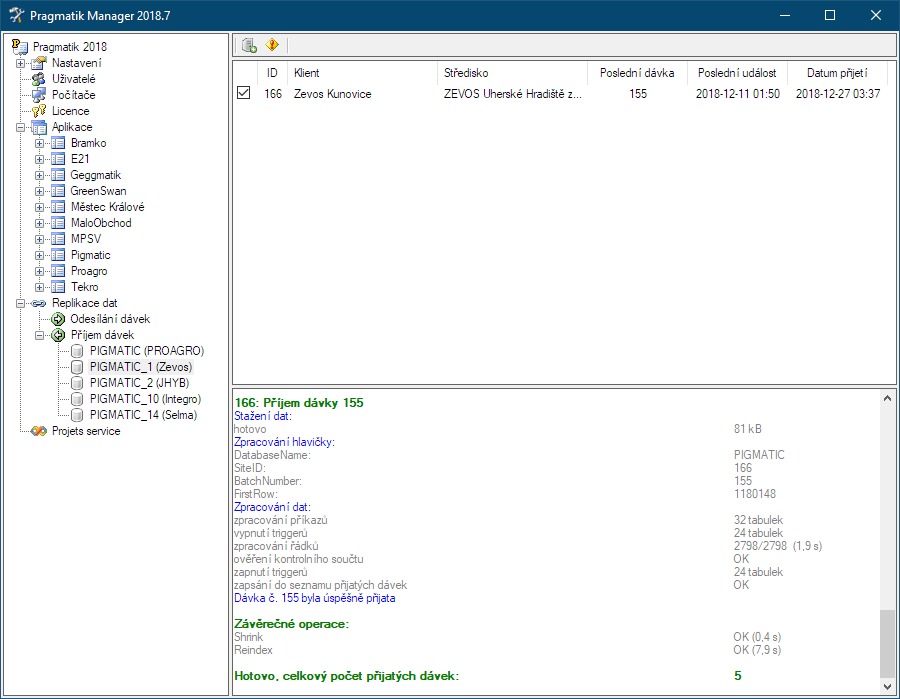Select the Proagro tree item

[89, 271]
